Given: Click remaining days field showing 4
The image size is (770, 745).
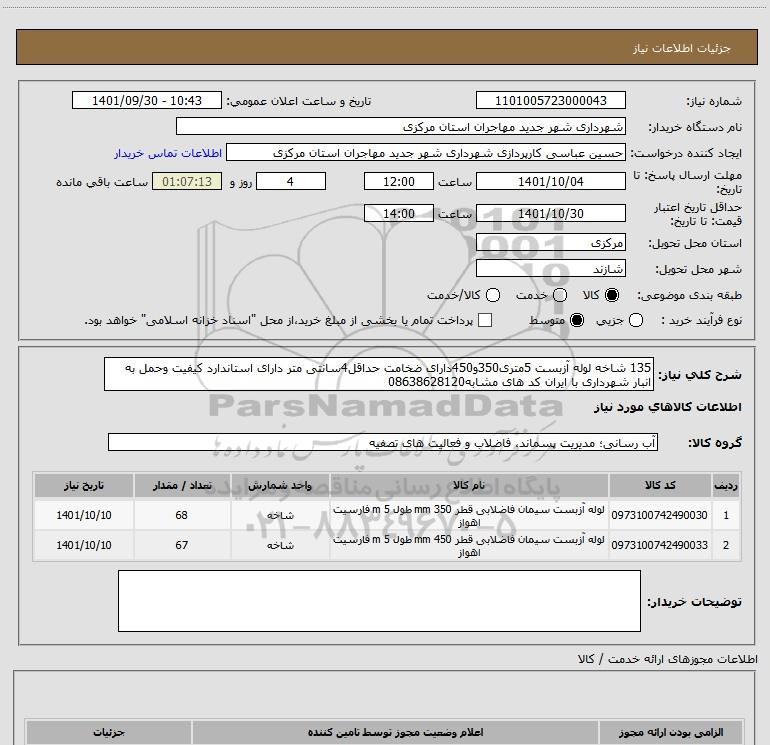Looking at the screenshot, I should pyautogui.click(x=291, y=181).
